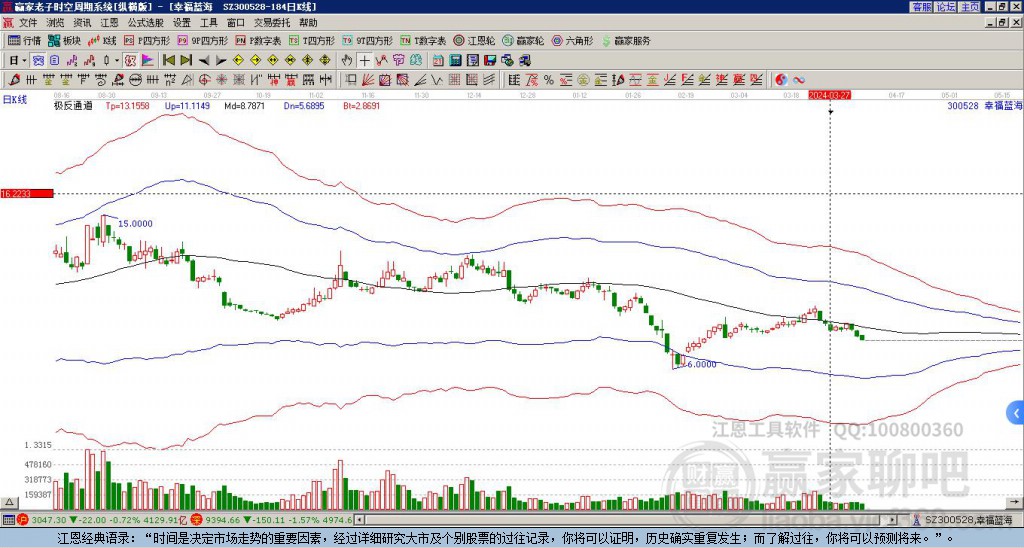This screenshot has width=1024, height=548.
Task: Open the 设置 menu
Action: click(182, 23)
